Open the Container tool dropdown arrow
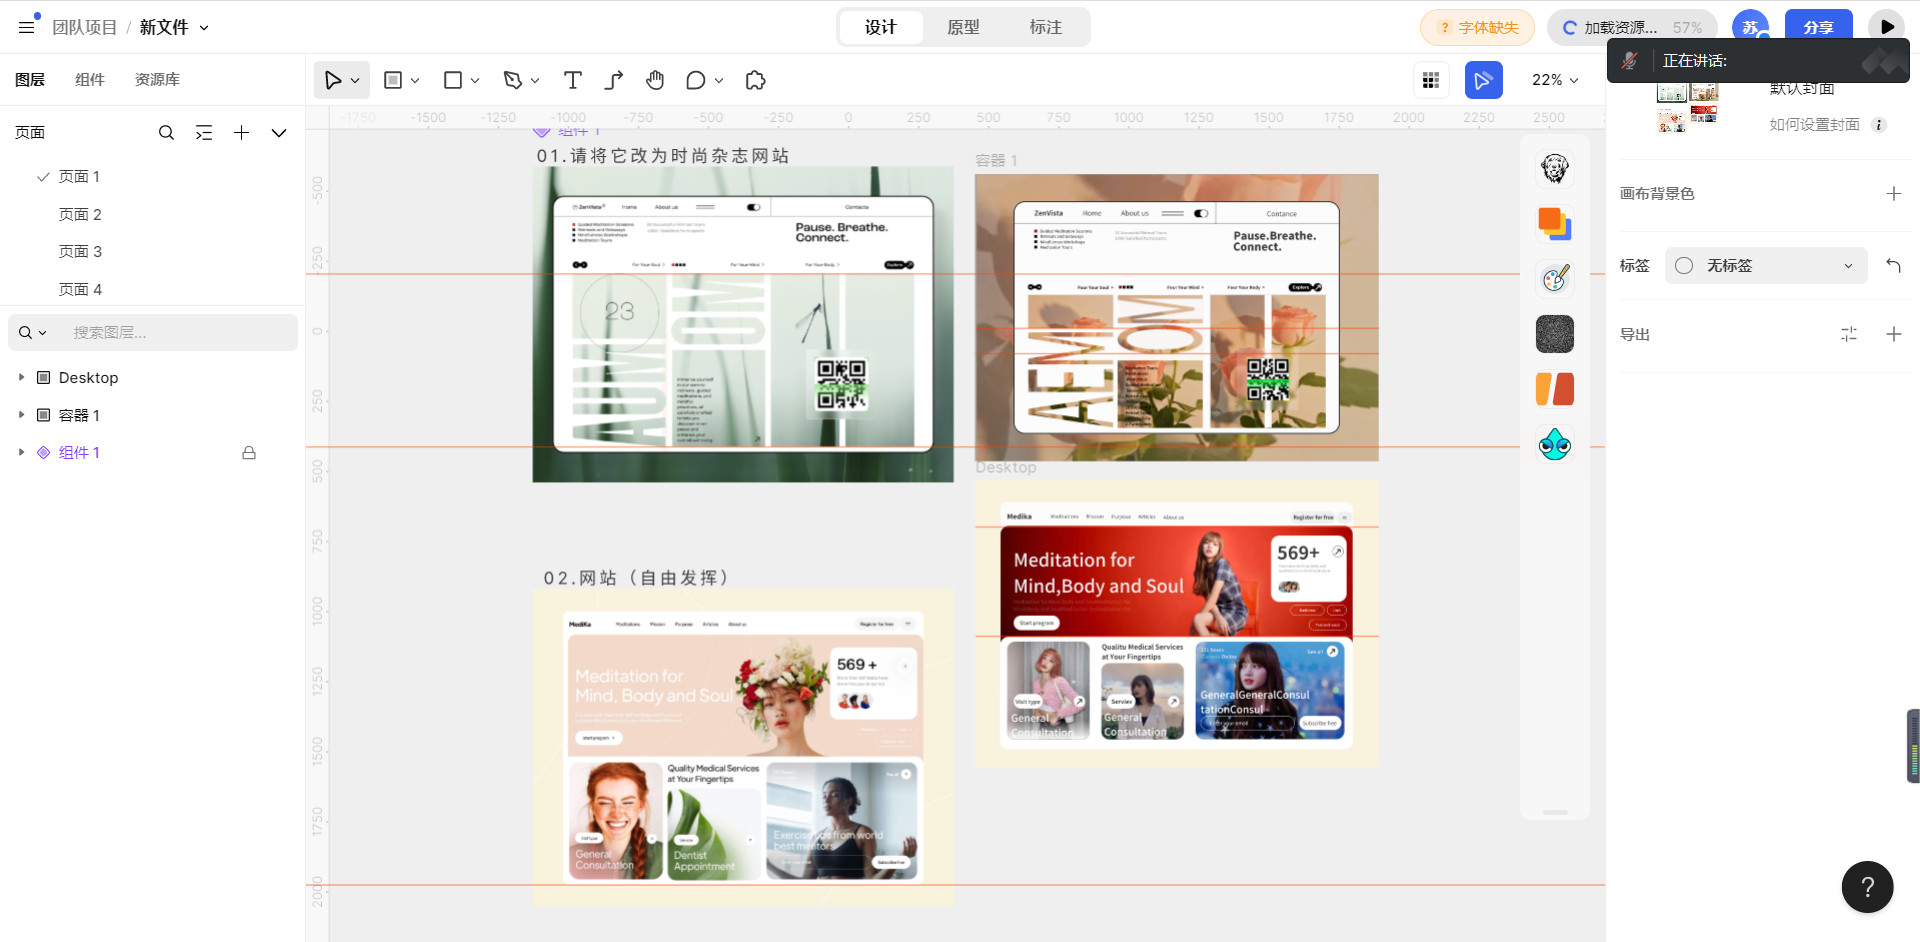This screenshot has height=942, width=1920. coord(415,80)
